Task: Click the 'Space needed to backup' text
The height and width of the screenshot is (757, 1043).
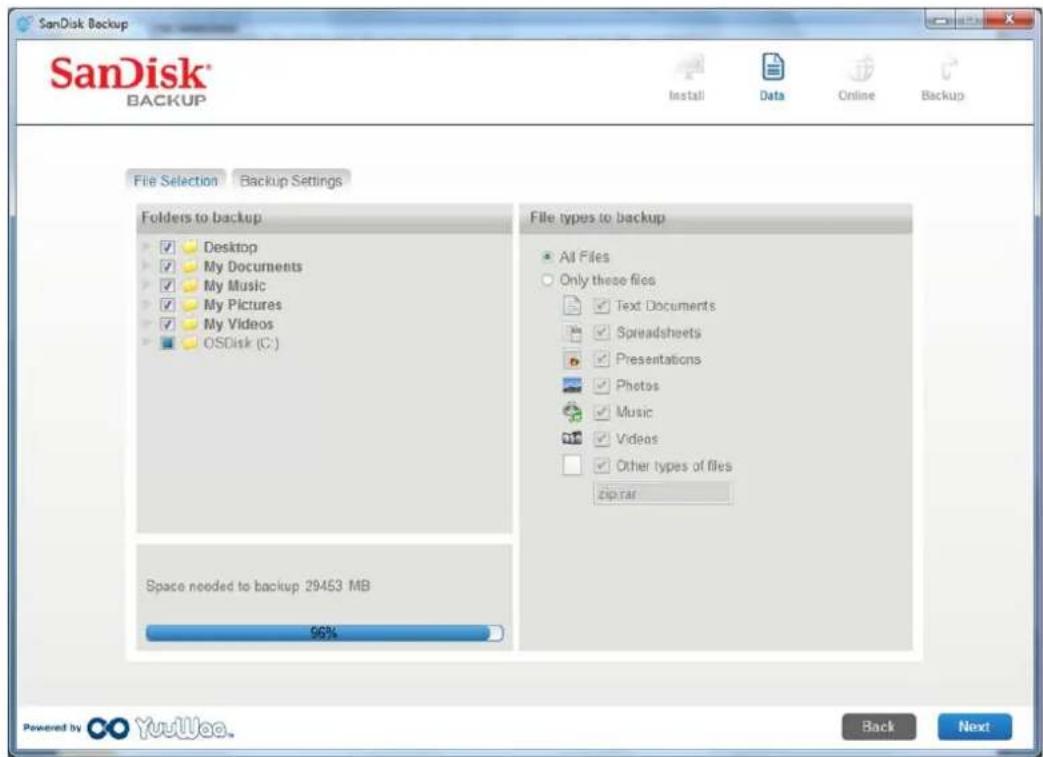Action: (258, 586)
